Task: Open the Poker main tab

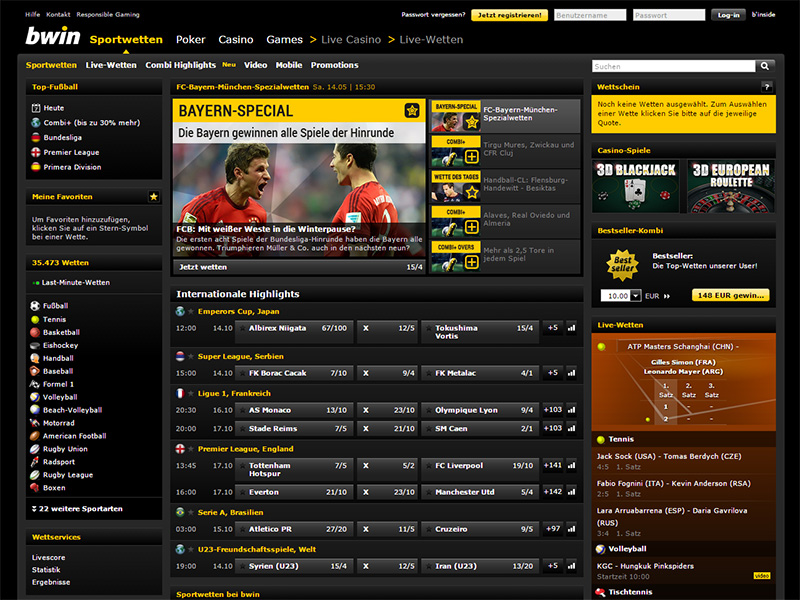Action: click(x=190, y=39)
